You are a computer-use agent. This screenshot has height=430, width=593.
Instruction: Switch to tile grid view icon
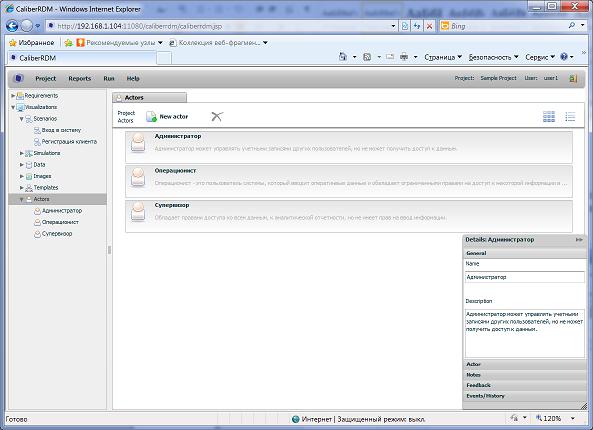click(x=549, y=116)
